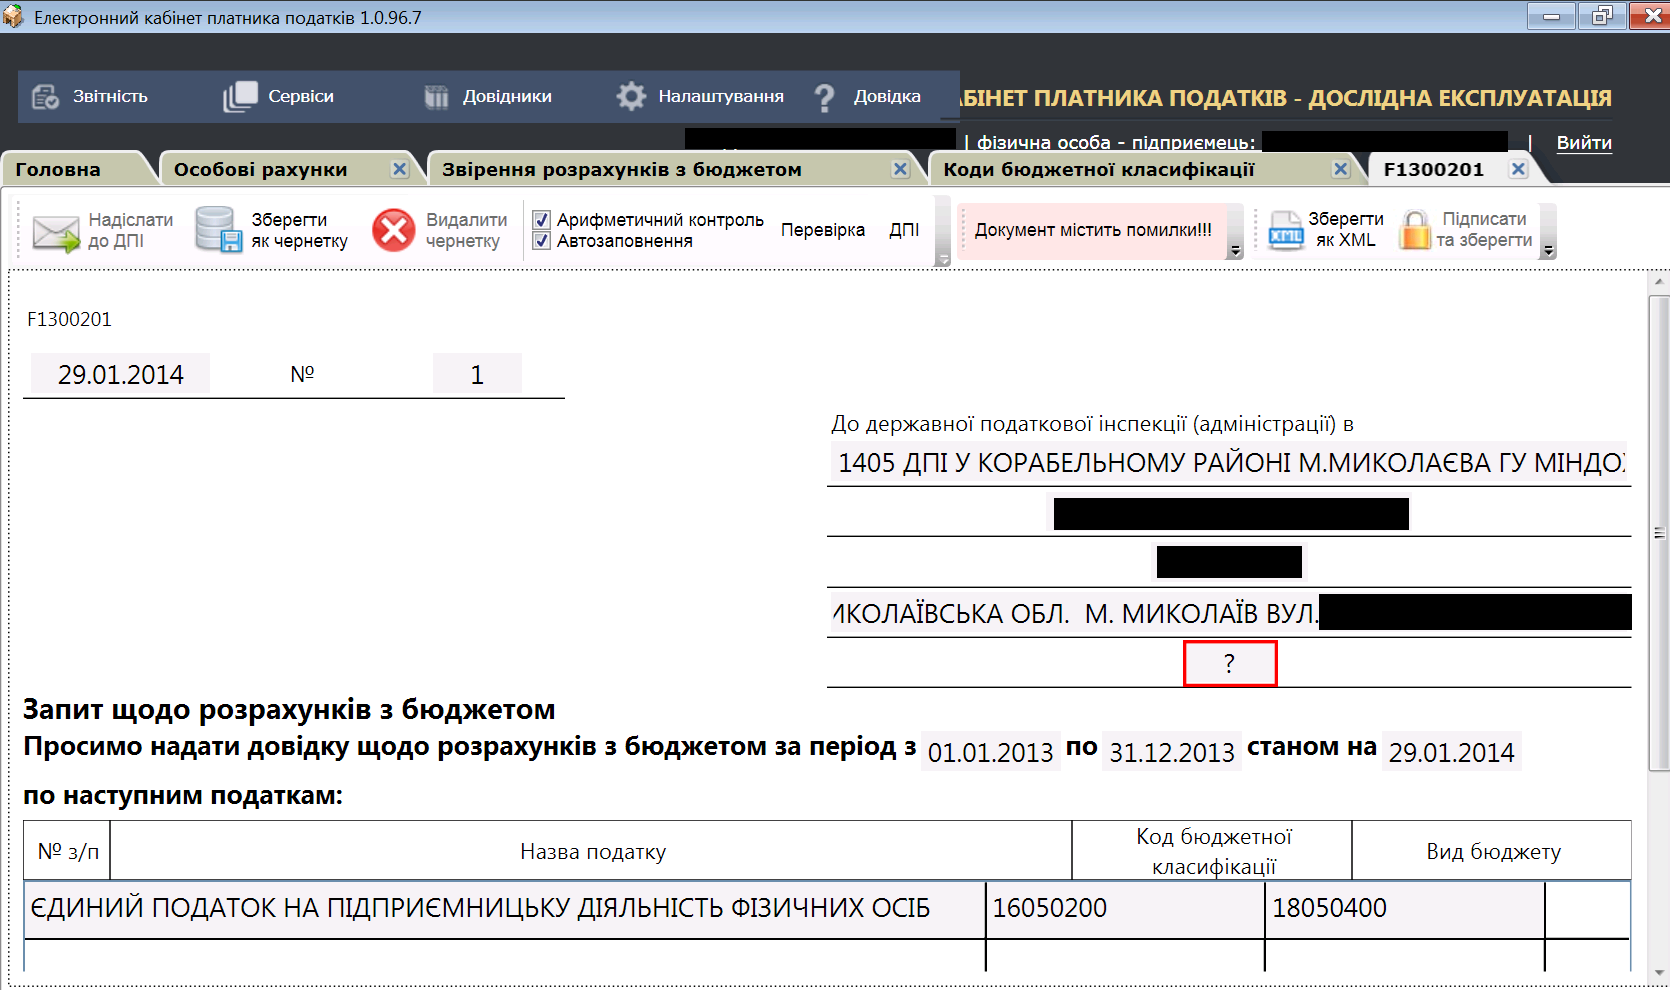Screen dimensions: 1670x990
Task: Expand the overflow arrow beside error message
Action: click(x=1236, y=251)
